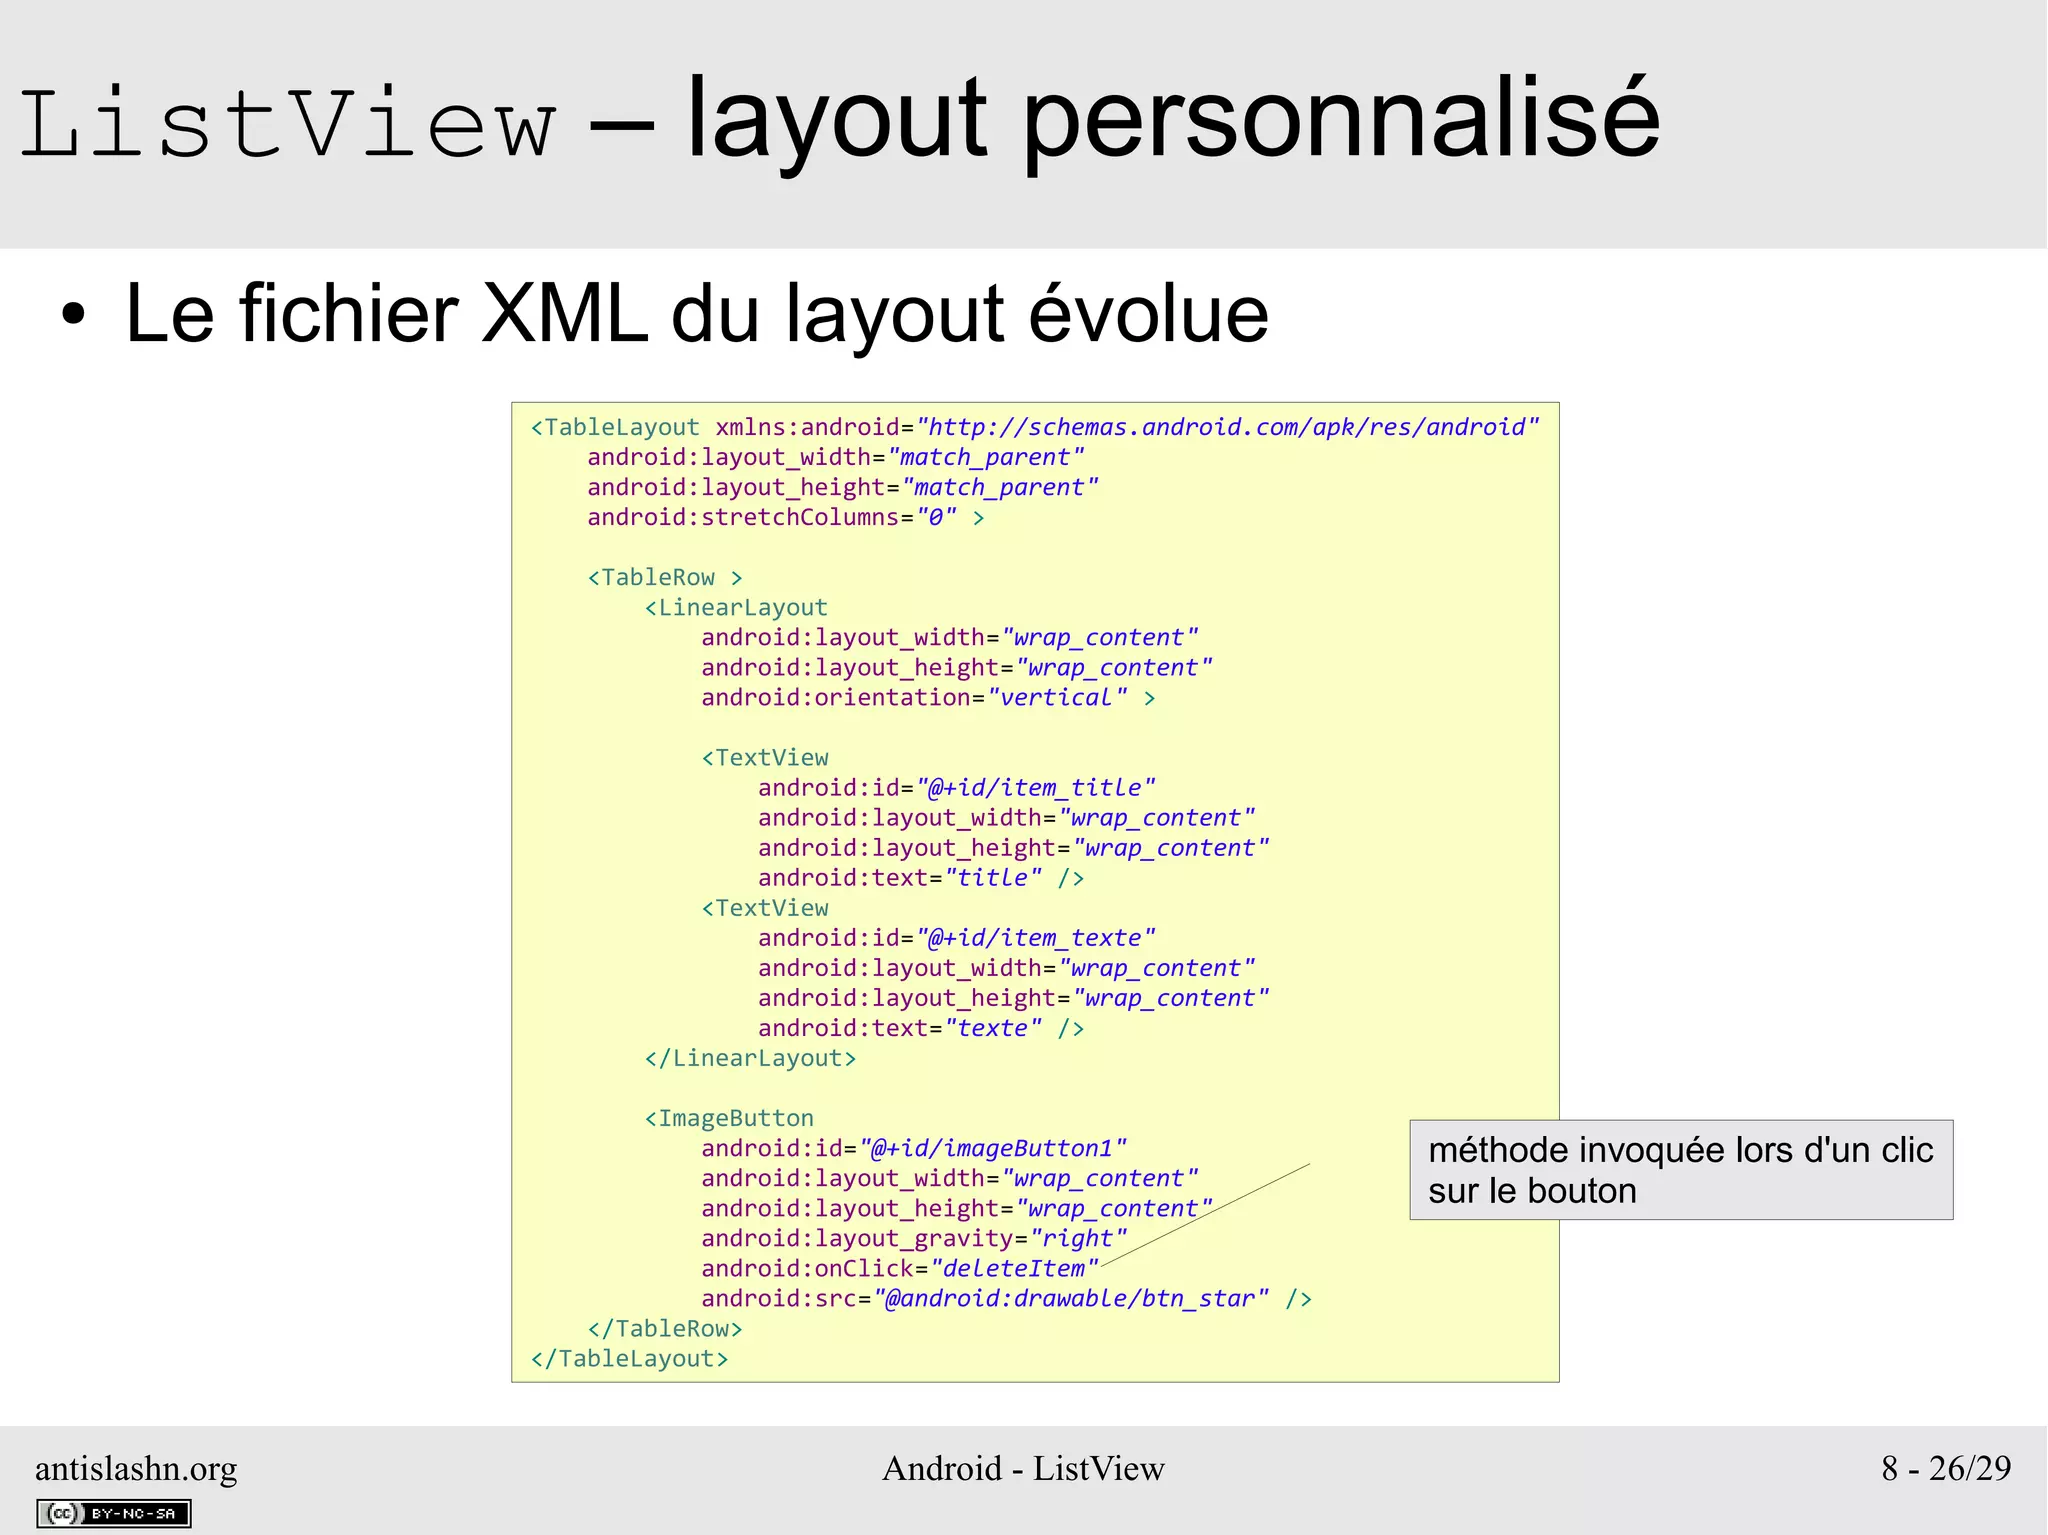Click the closing '</LinearLayout>' tag
This screenshot has height=1535, width=2048.
pyautogui.click(x=750, y=1058)
